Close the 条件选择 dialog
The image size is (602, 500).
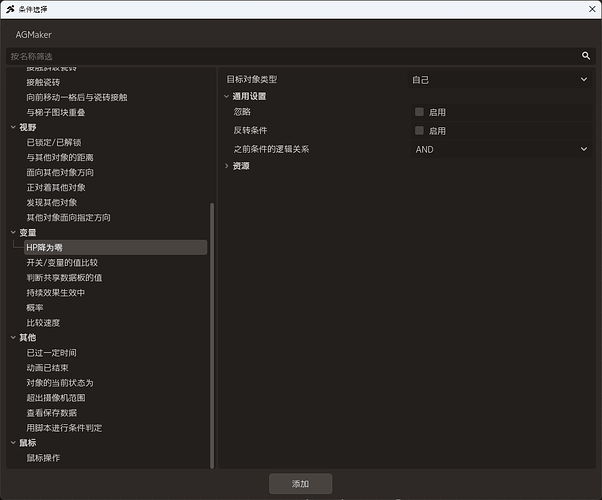click(x=592, y=9)
